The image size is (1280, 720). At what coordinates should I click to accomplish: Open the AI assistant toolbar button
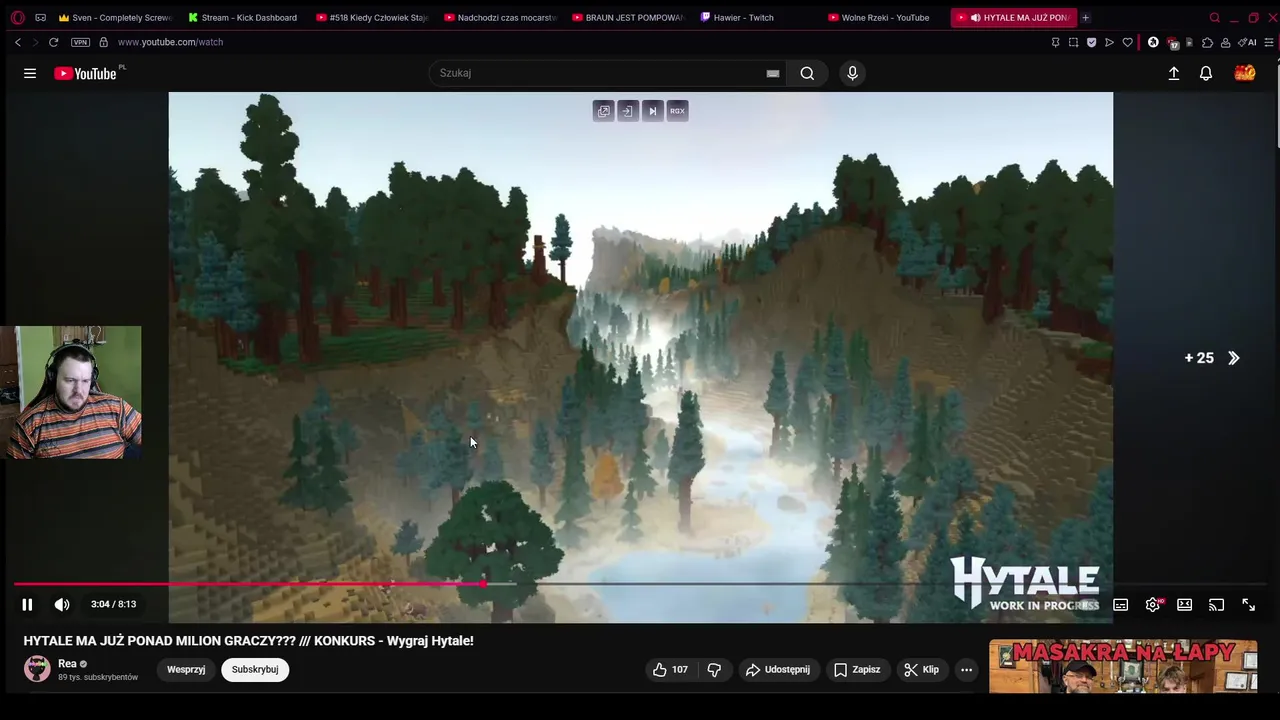click(1247, 42)
